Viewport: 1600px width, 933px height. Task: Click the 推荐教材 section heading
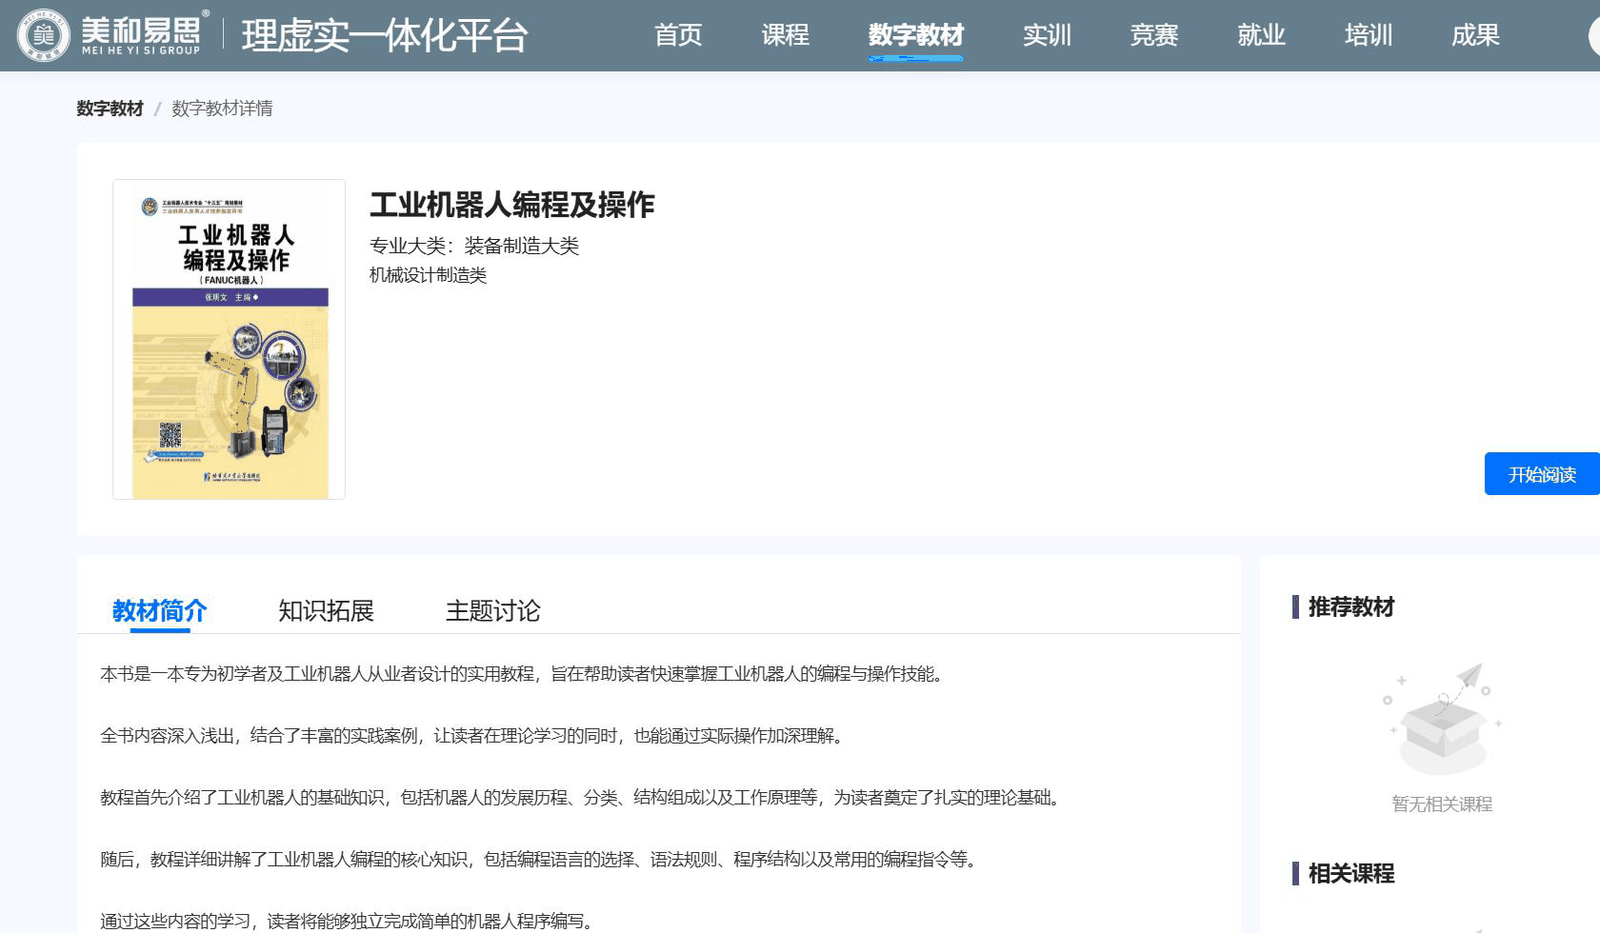point(1351,607)
